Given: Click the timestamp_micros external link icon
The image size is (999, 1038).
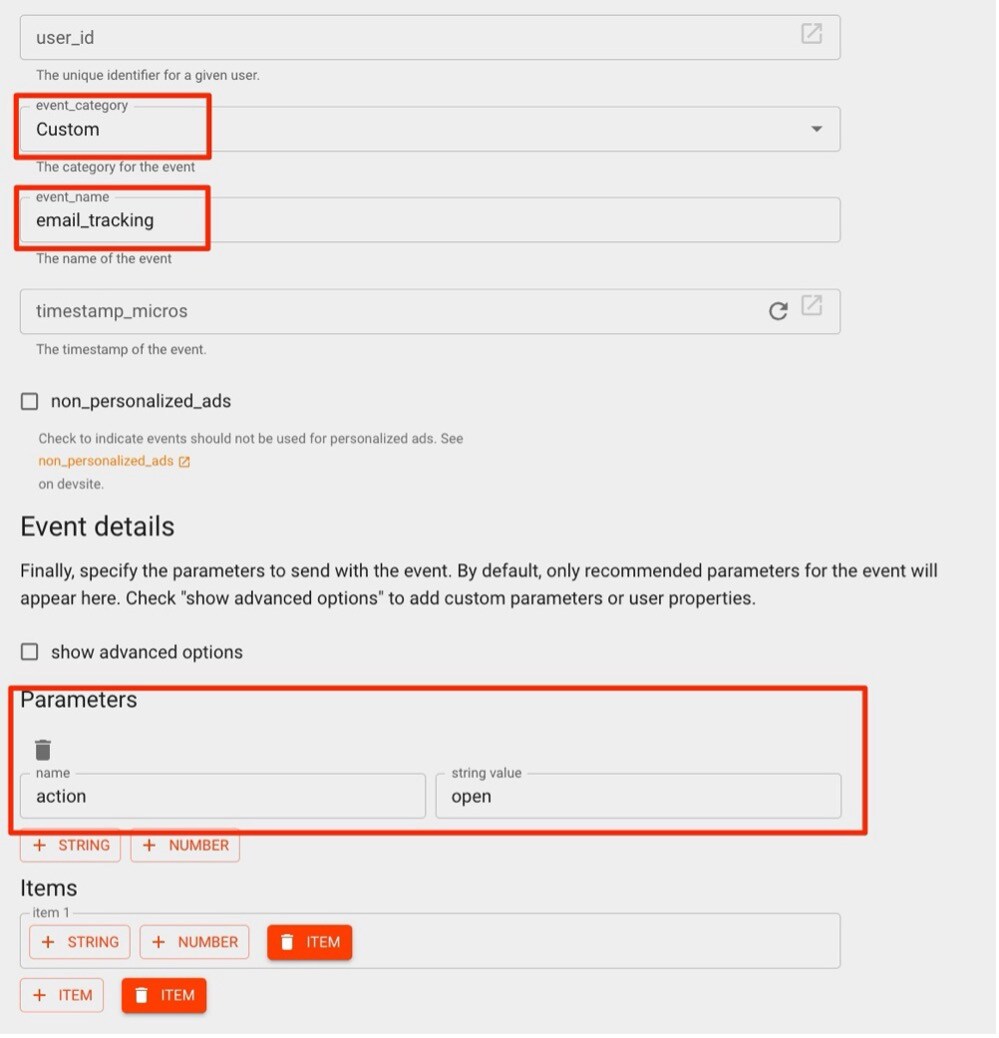Looking at the screenshot, I should (812, 306).
